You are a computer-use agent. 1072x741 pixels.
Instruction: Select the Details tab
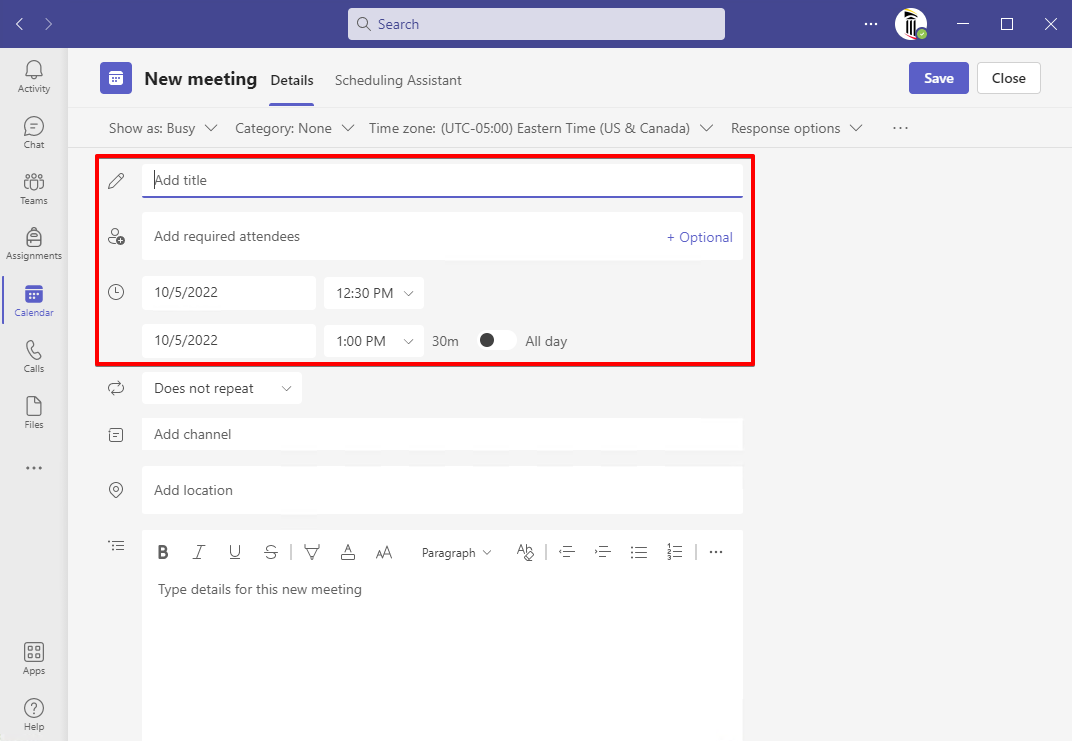(292, 80)
